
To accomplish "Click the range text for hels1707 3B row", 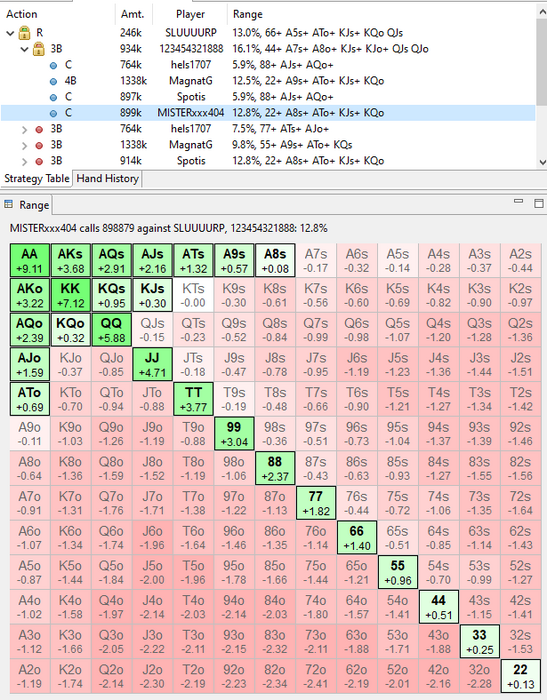I will click(280, 129).
